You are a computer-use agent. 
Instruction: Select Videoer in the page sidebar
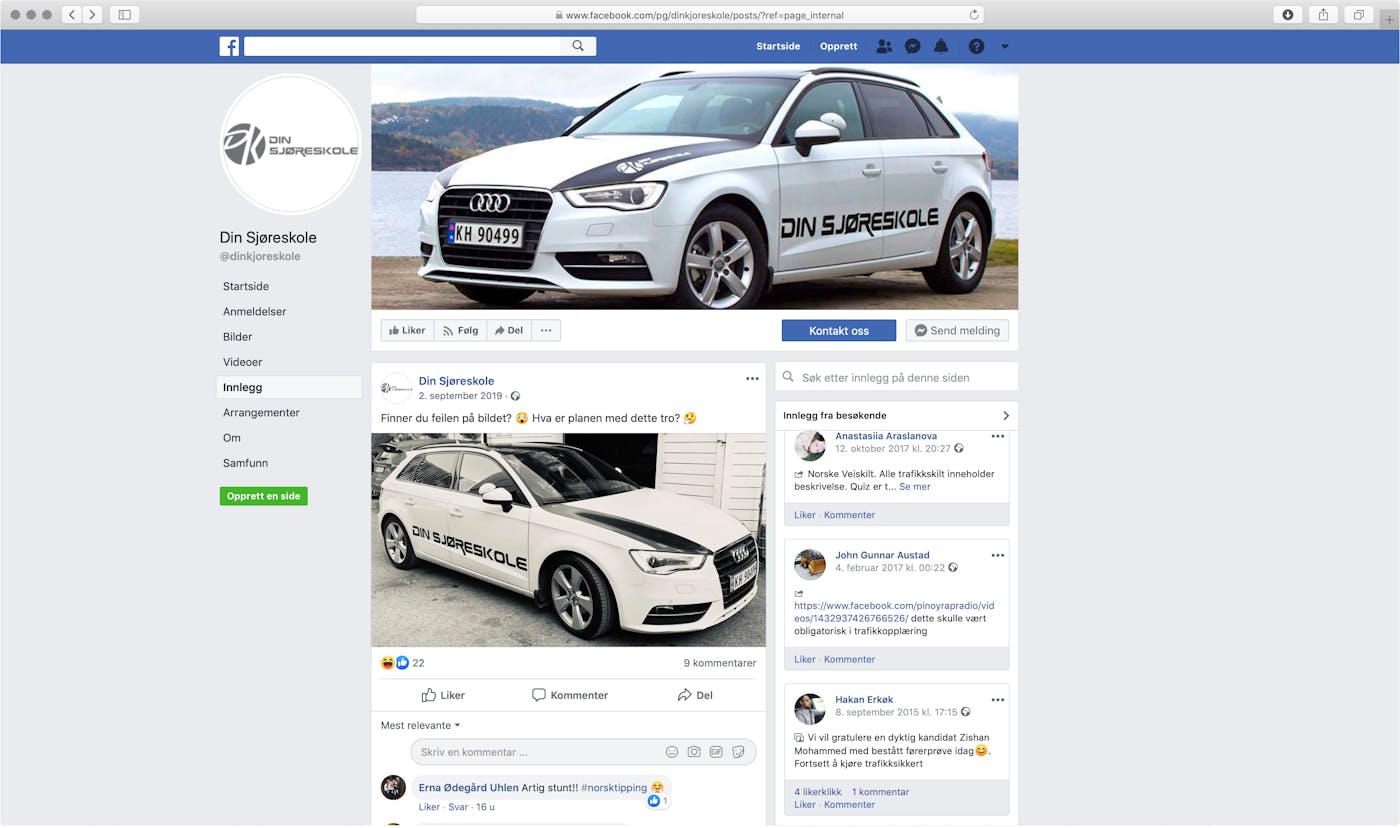coord(242,362)
